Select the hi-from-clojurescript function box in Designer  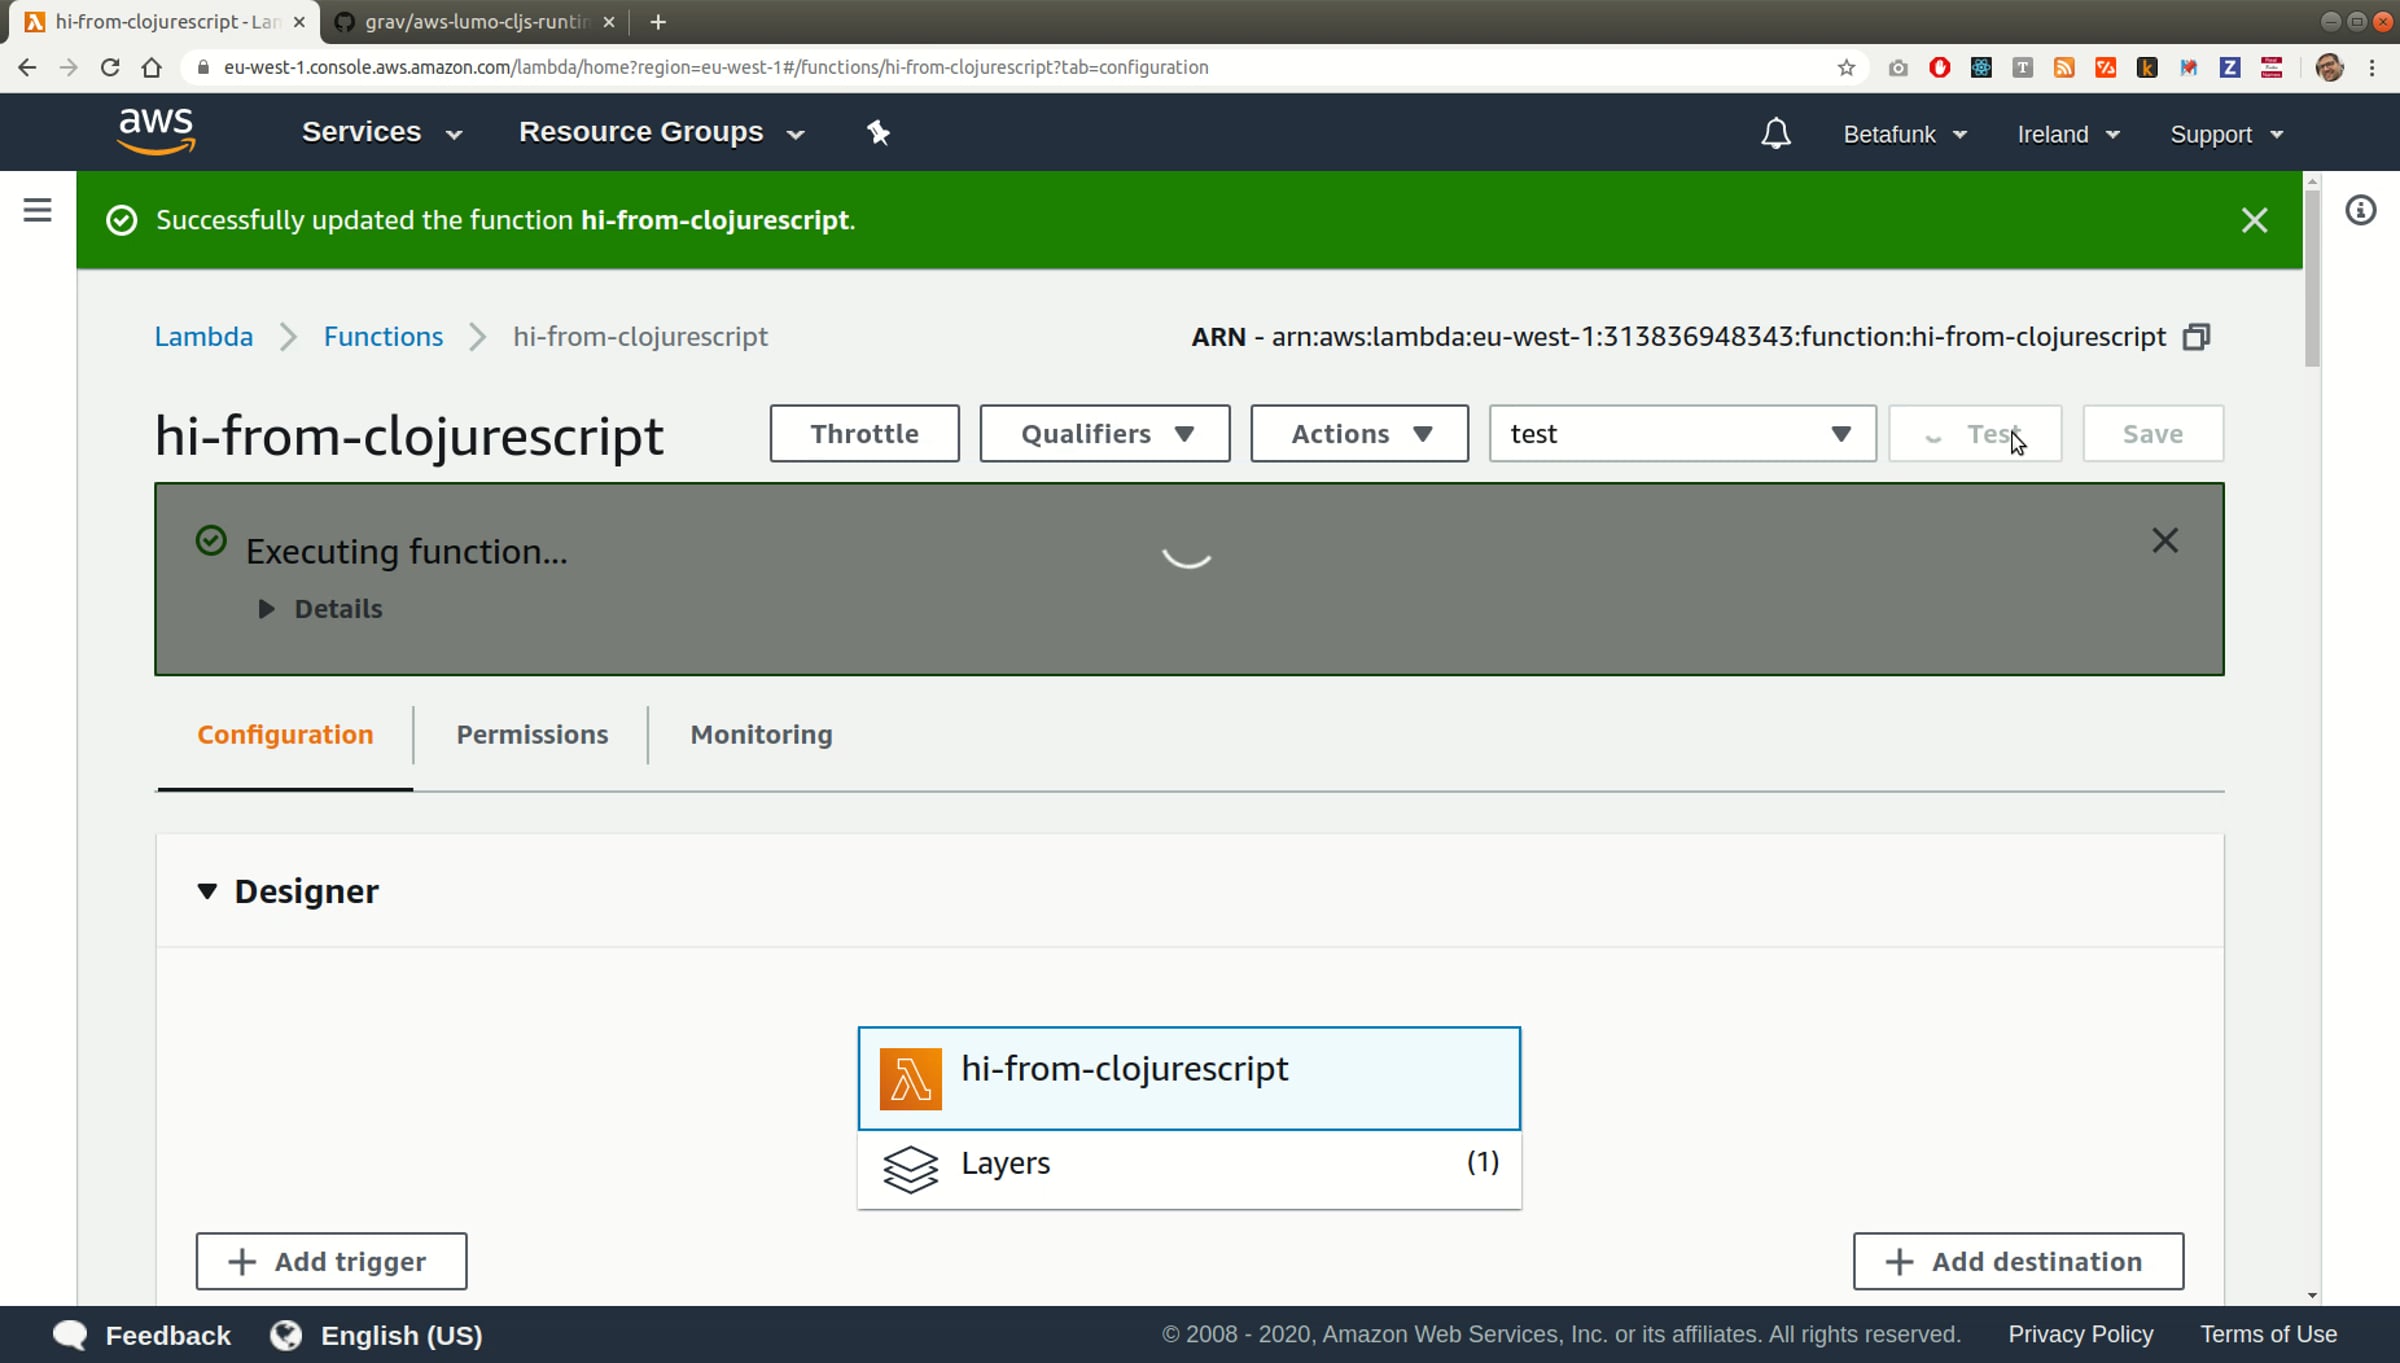1189,1078
